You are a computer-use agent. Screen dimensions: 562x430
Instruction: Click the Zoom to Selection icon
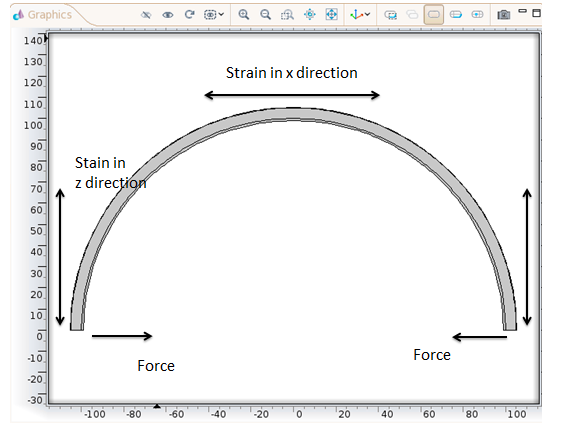[310, 15]
